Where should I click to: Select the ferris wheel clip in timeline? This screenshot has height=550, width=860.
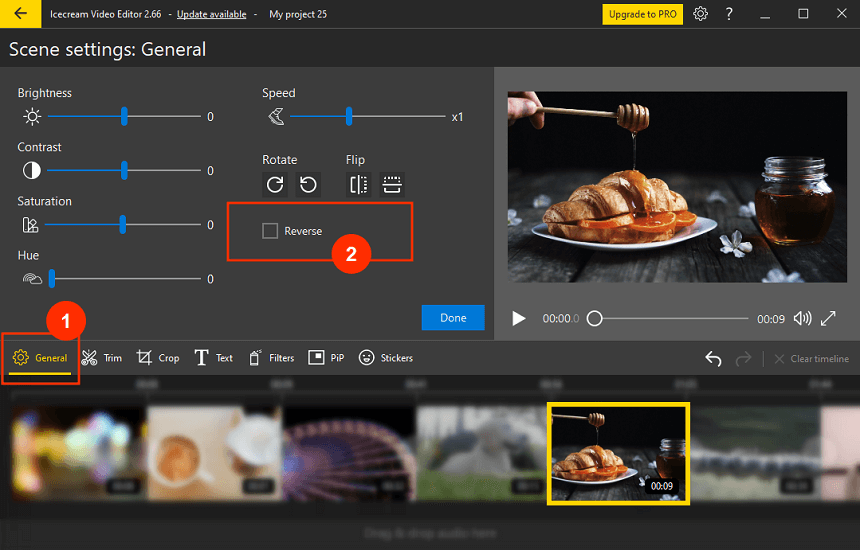click(349, 453)
